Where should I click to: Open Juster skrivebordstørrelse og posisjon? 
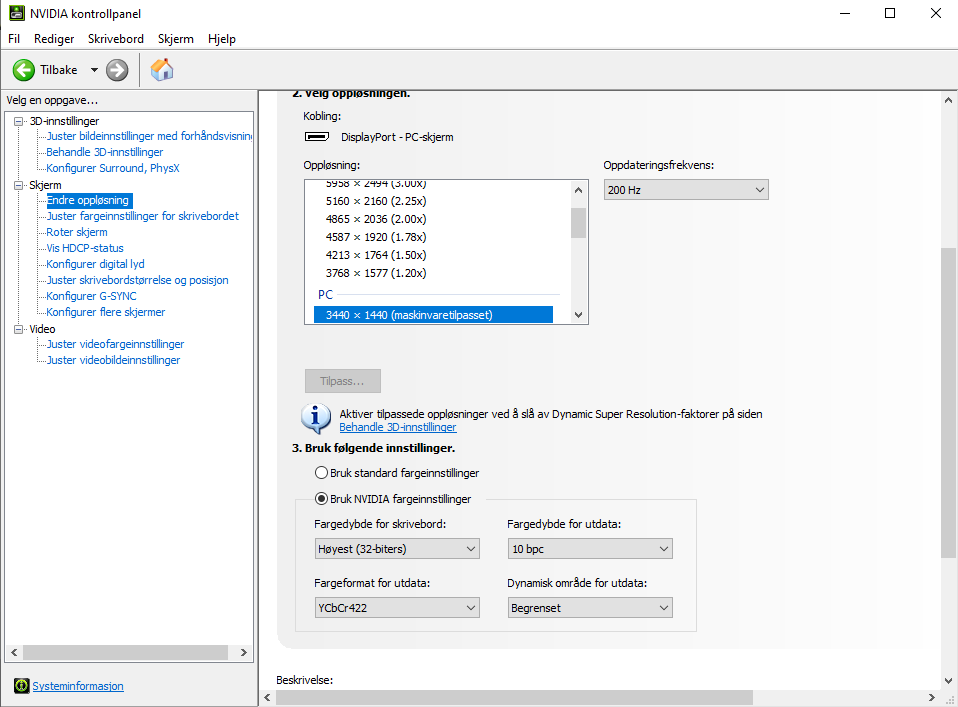click(x=137, y=279)
